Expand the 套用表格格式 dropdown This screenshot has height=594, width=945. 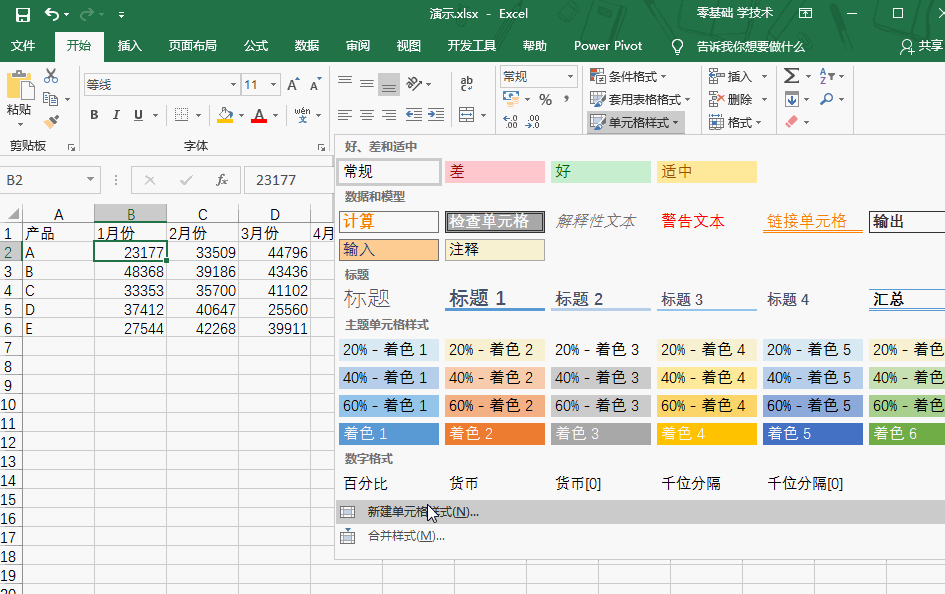687,99
